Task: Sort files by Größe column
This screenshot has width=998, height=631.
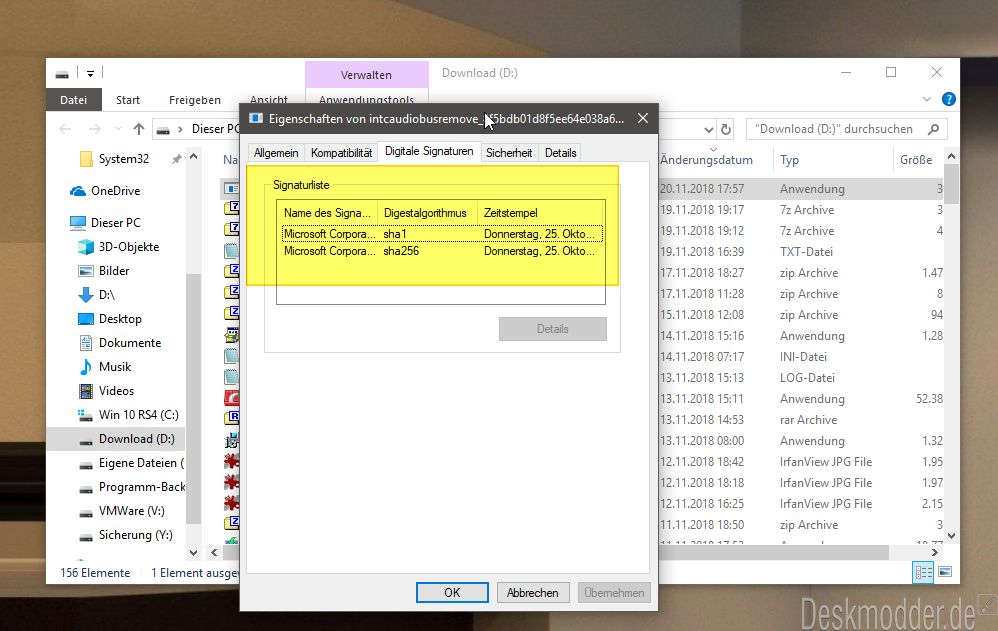Action: point(918,160)
